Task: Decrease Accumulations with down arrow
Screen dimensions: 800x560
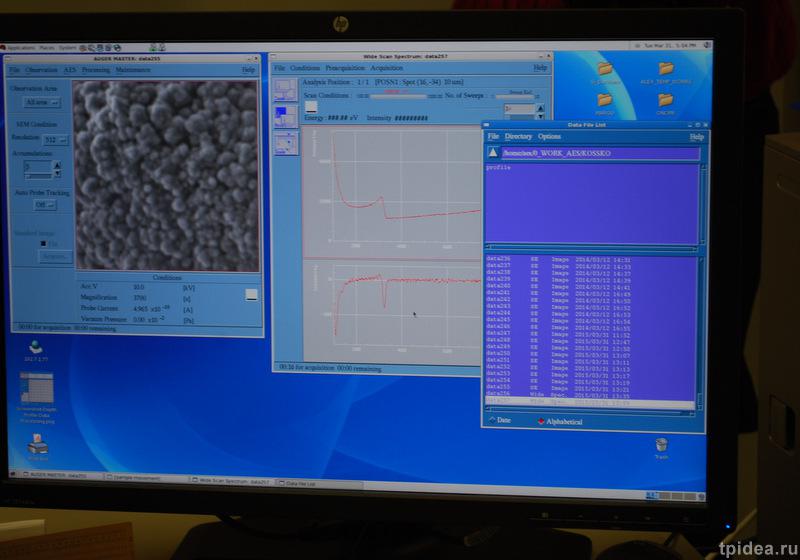Action: point(57,173)
